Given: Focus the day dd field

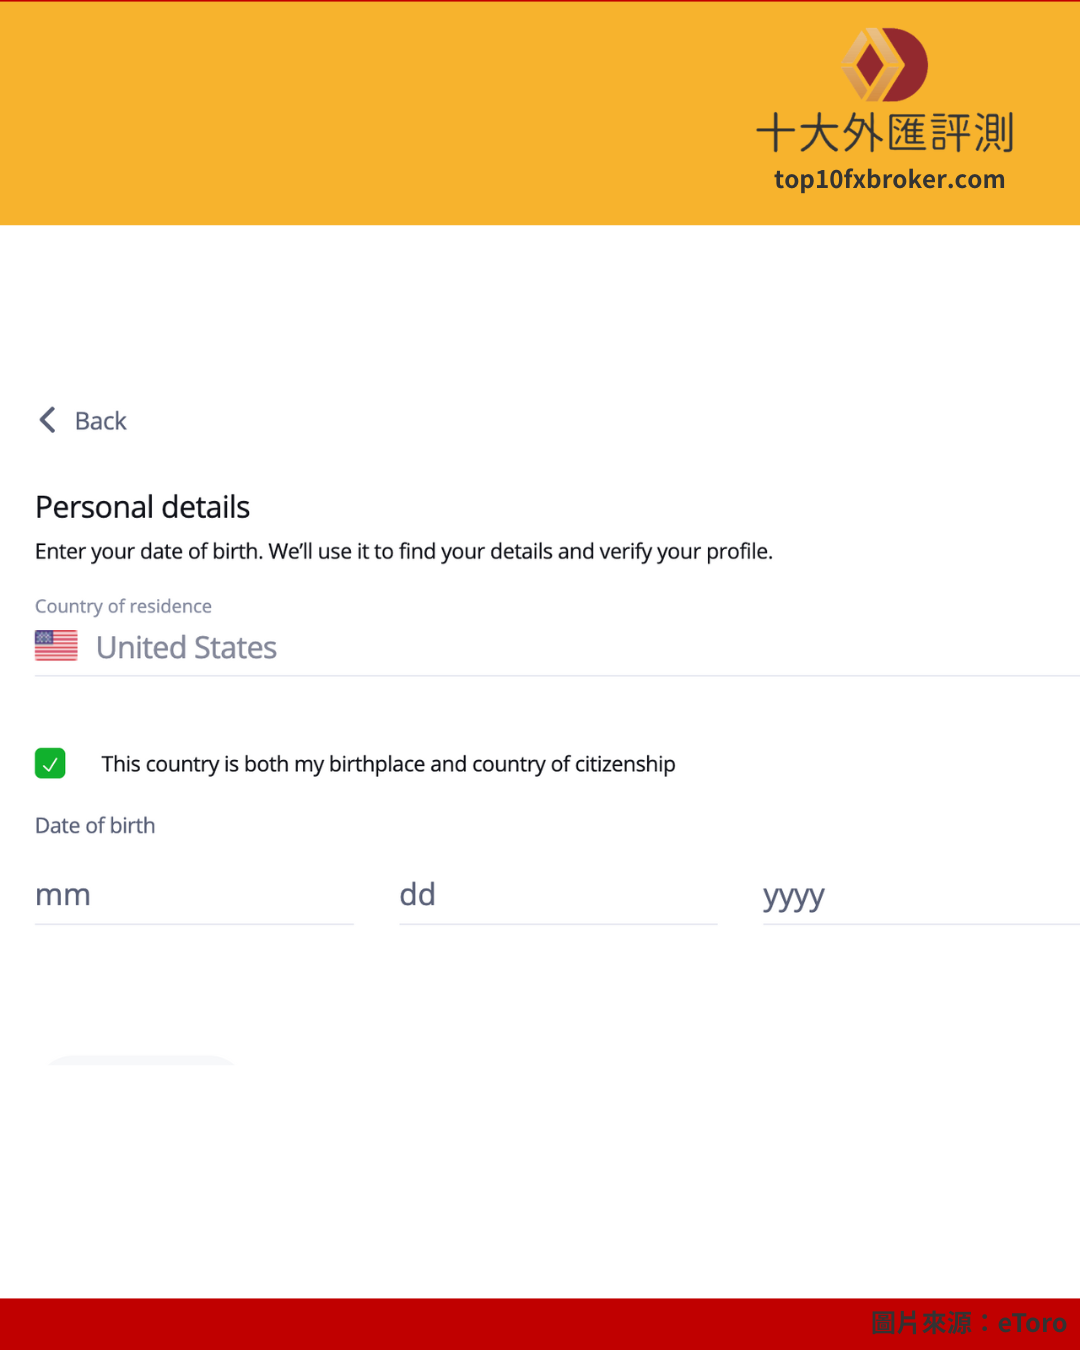Looking at the screenshot, I should tap(558, 895).
